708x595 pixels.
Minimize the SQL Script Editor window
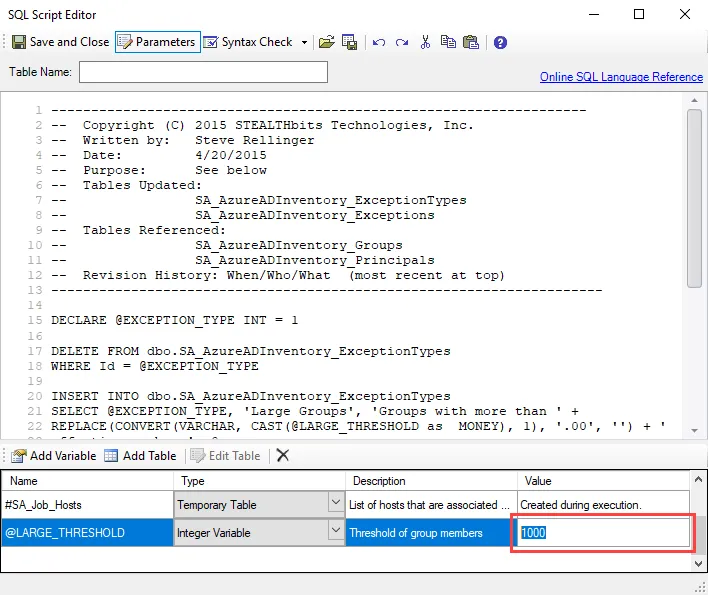click(594, 14)
